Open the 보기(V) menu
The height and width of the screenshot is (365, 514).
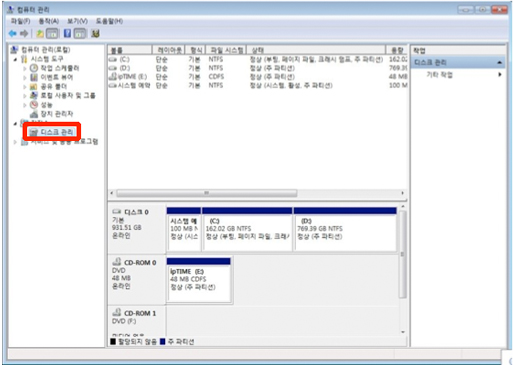click(77, 21)
